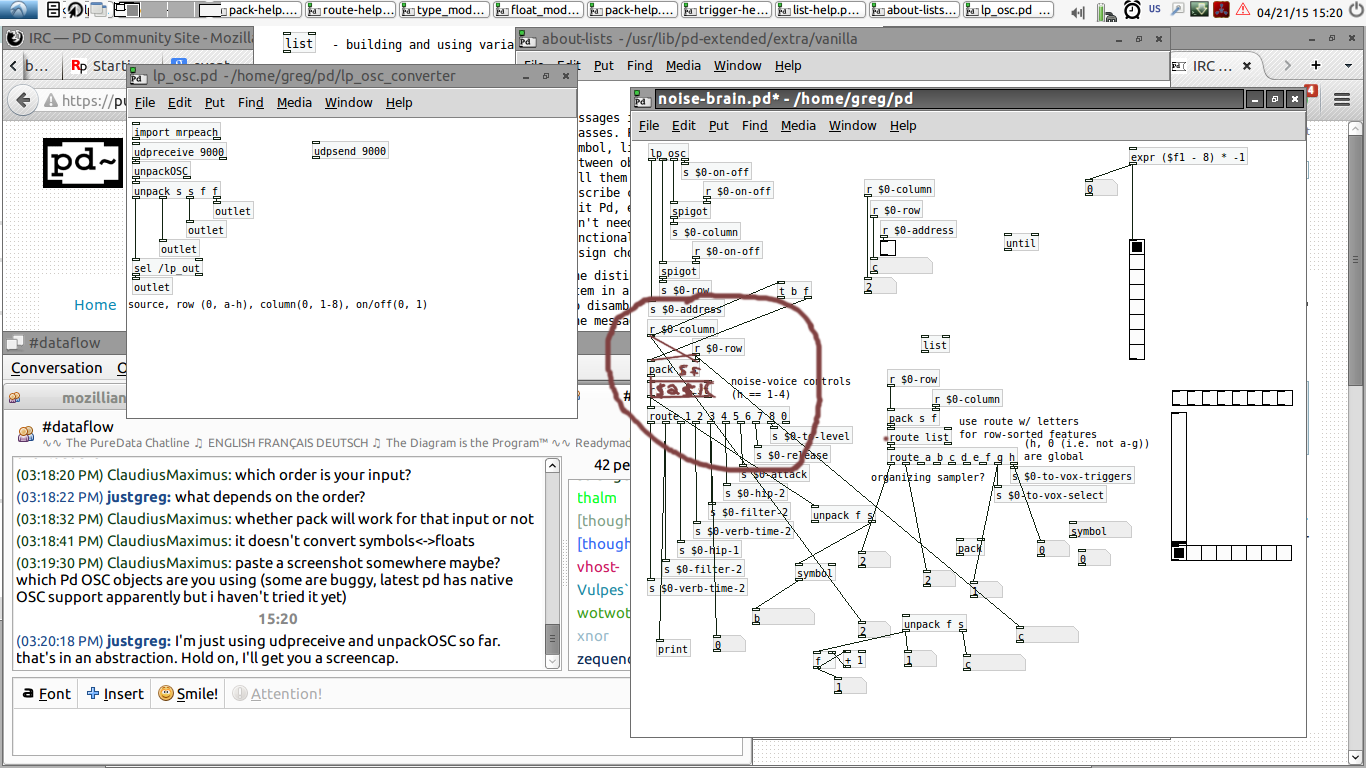Viewport: 1366px width, 768px height.
Task: Open Conversation menu in Pidgin
Action: pyautogui.click(x=56, y=368)
